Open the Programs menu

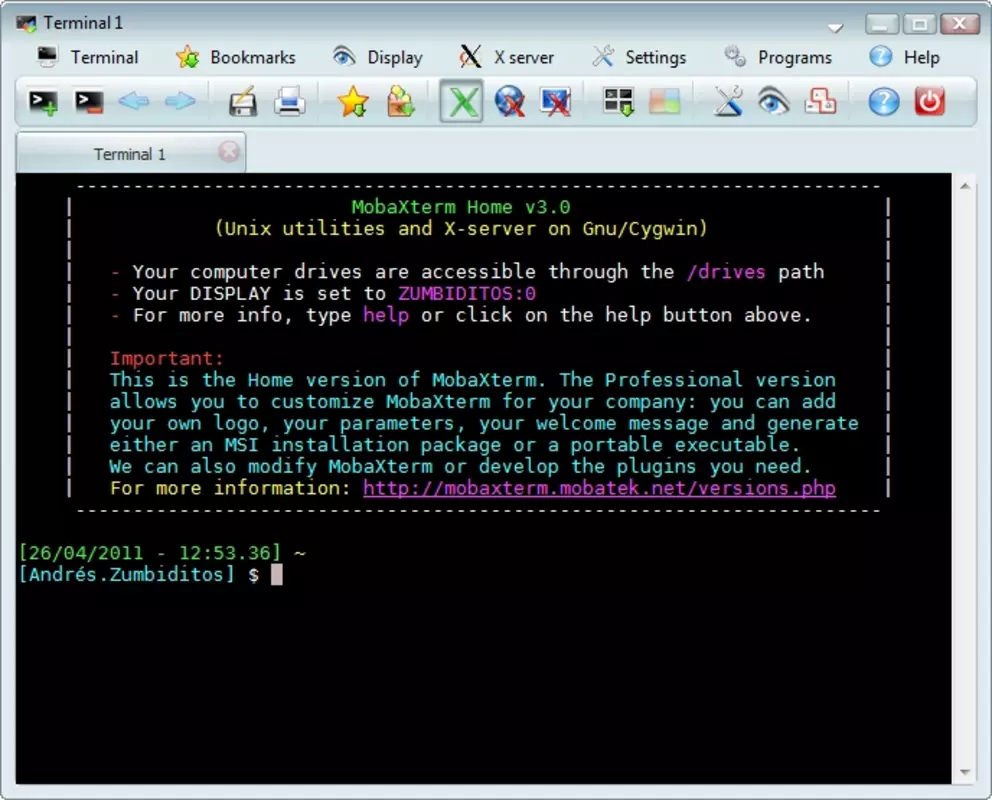pyautogui.click(x=778, y=58)
